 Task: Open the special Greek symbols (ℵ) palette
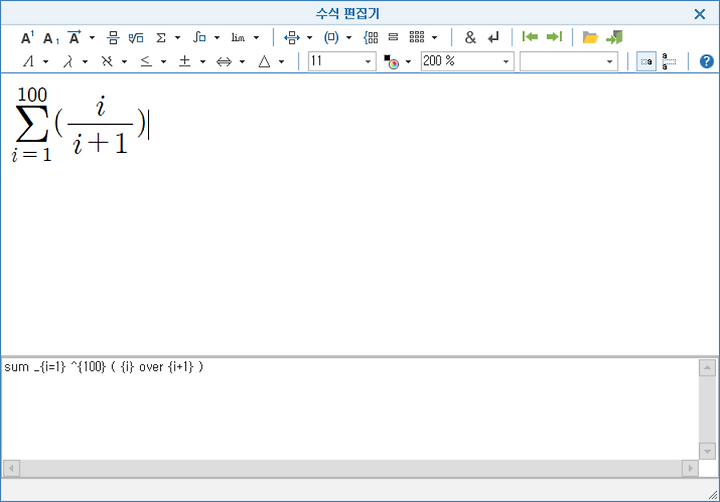[x=107, y=62]
